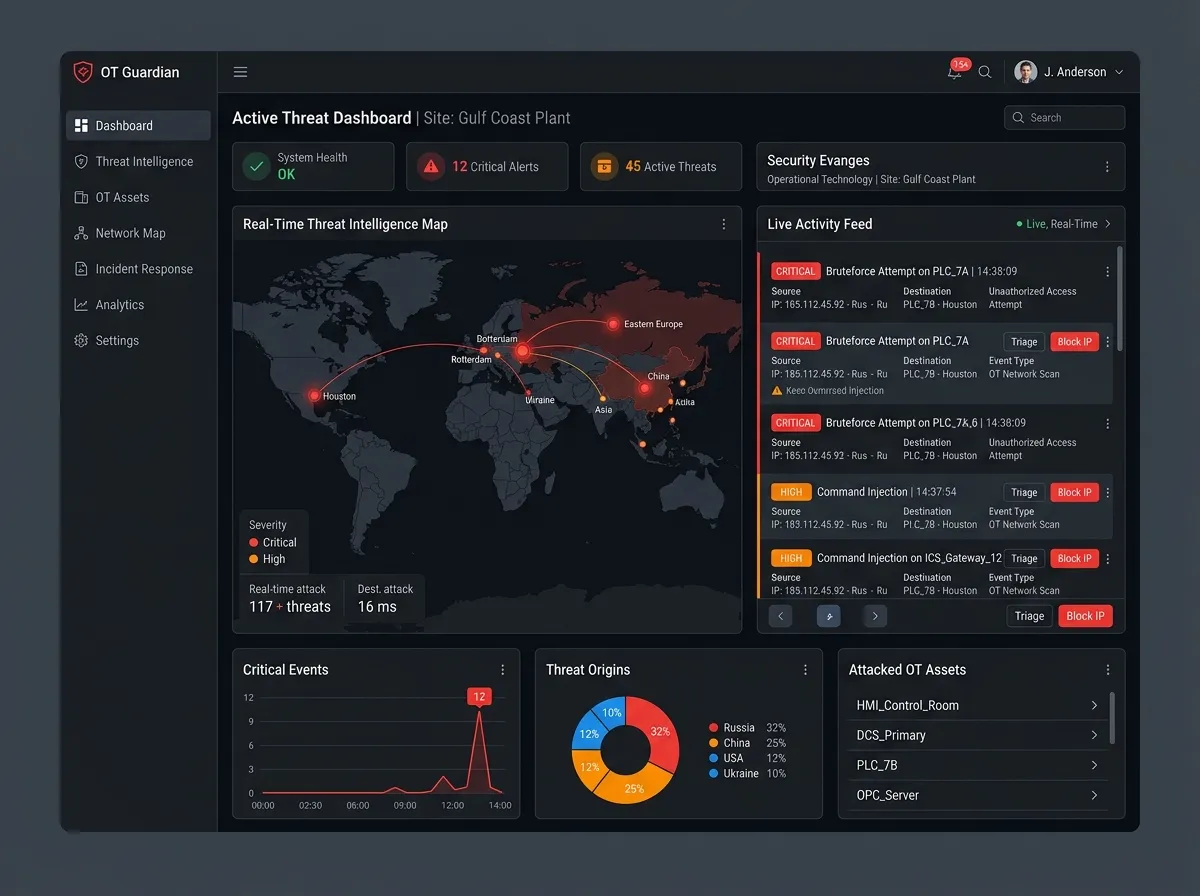Screen dimensions: 1200x896
Task: Toggle the hamburger sidebar menu icon
Action: click(240, 72)
